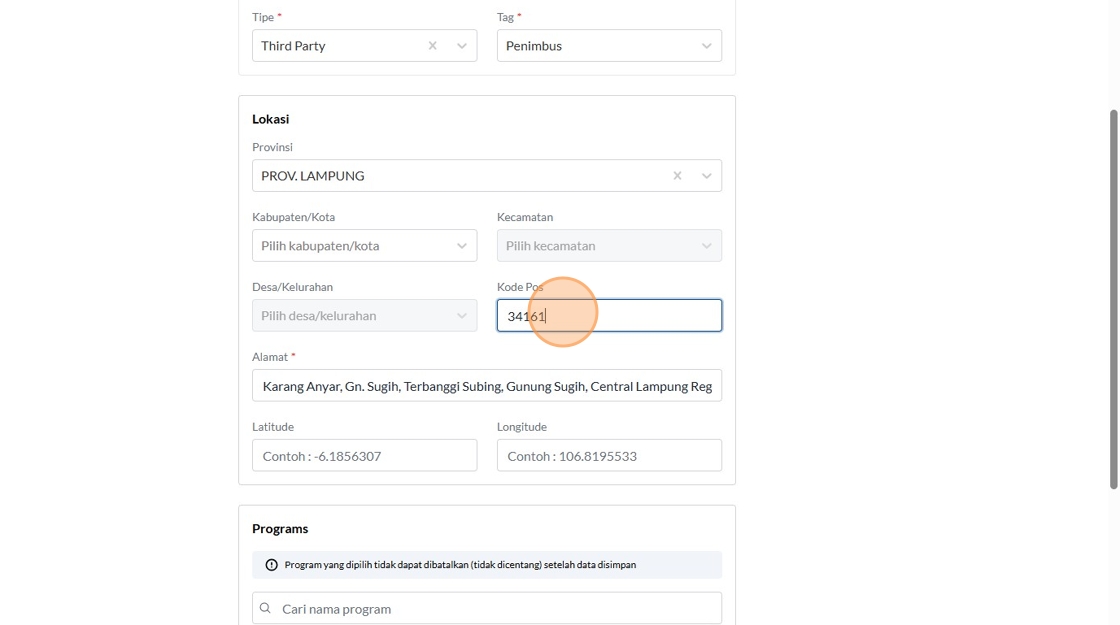
Task: Click the Programs section heading
Action: (x=280, y=528)
